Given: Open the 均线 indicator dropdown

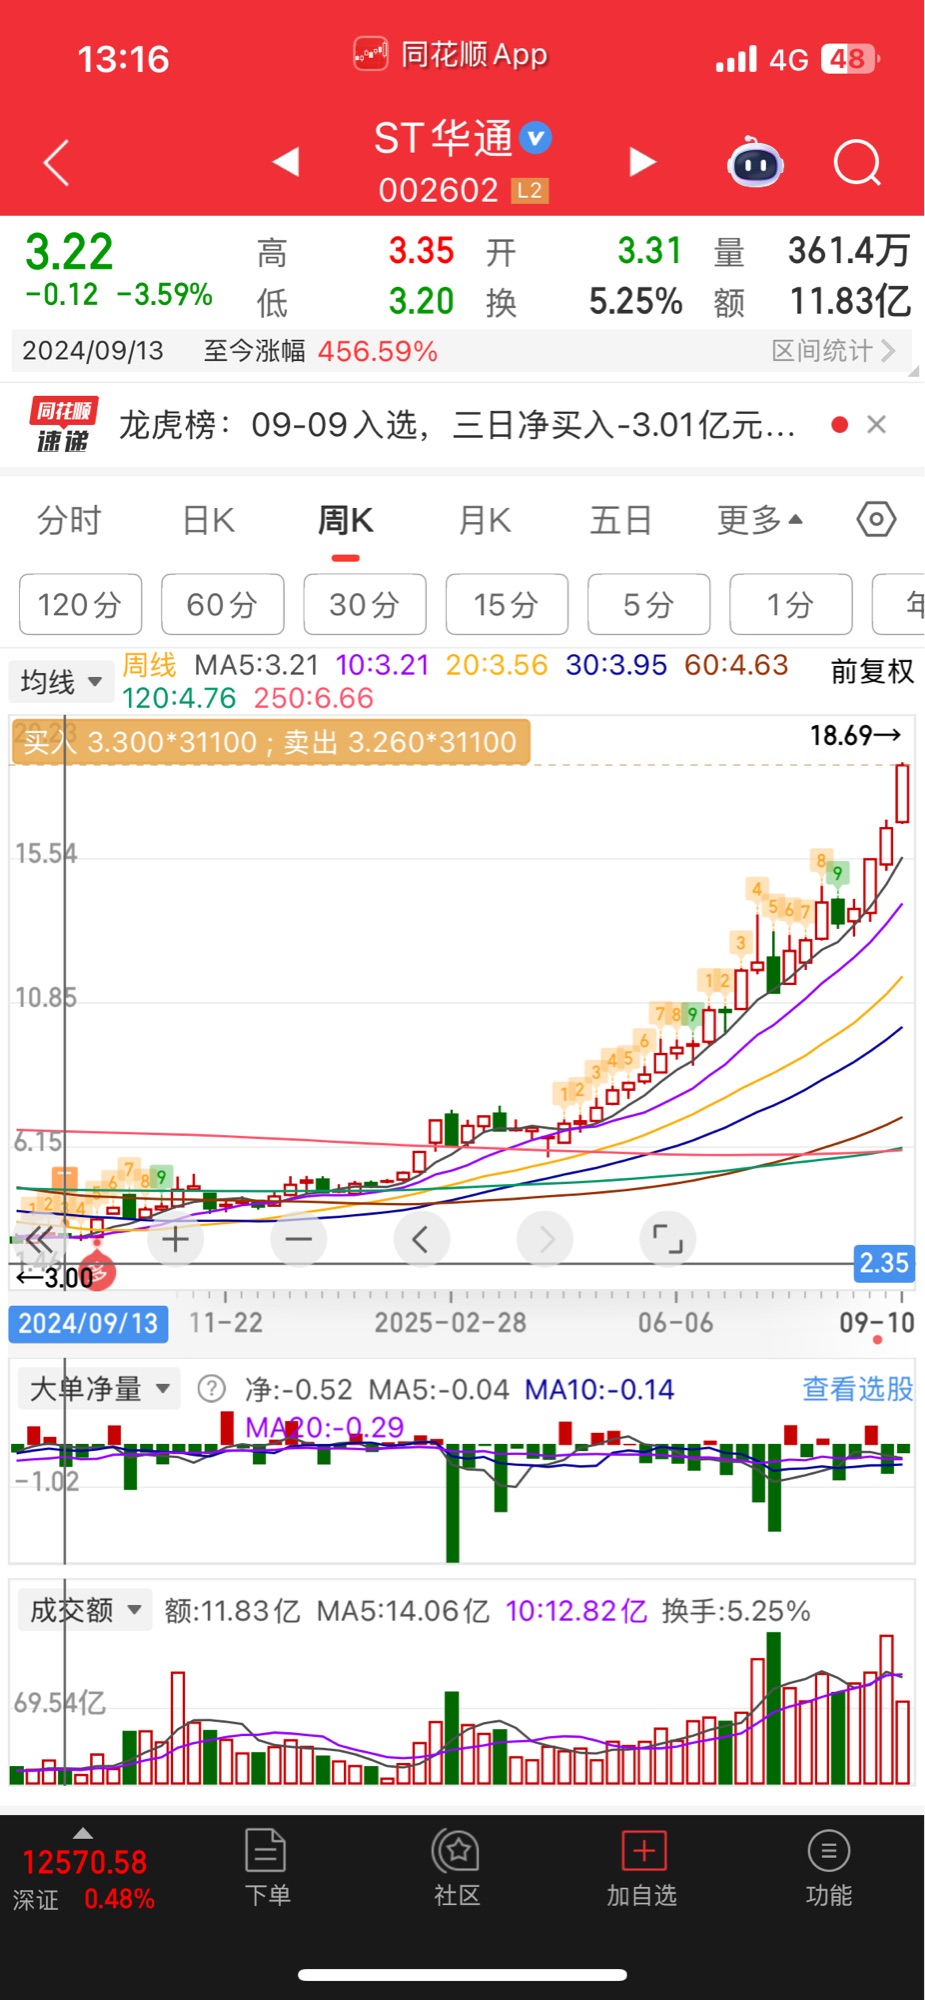Looking at the screenshot, I should point(62,682).
